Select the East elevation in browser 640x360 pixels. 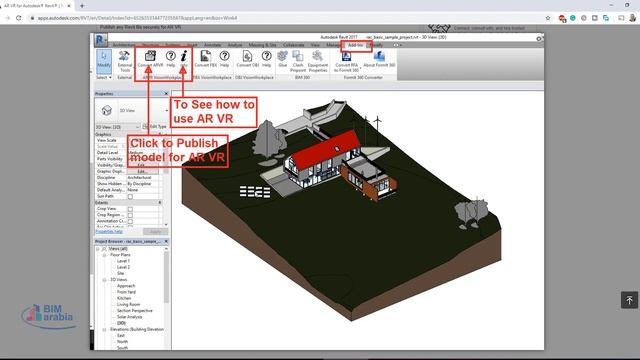pyautogui.click(x=121, y=336)
